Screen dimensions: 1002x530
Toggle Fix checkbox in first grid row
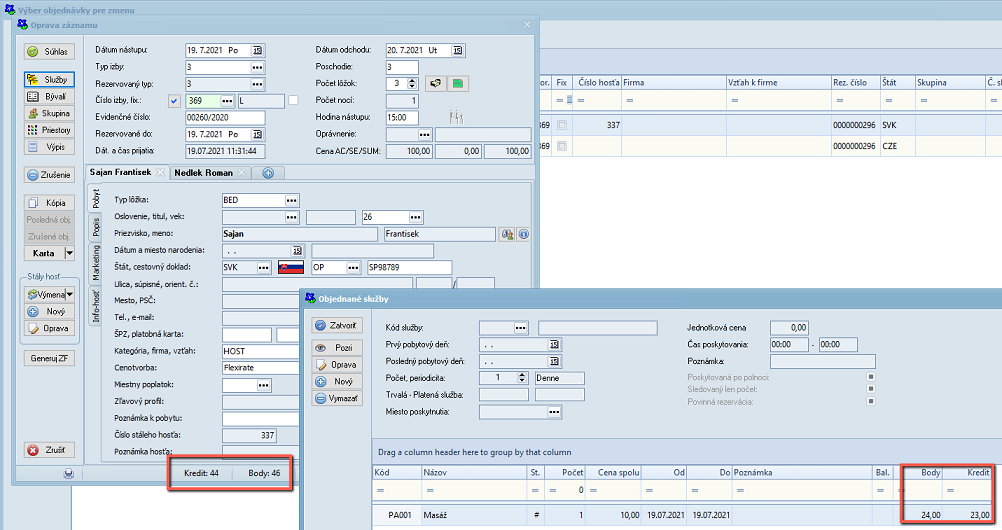[x=561, y=125]
